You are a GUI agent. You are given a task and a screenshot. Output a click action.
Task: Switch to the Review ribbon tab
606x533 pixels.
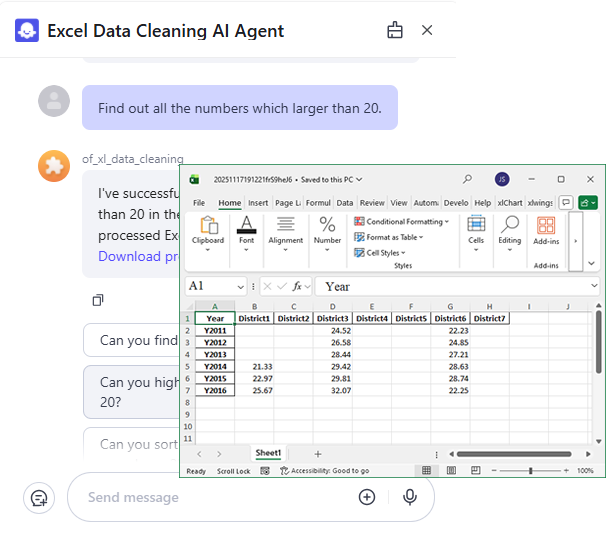click(x=372, y=203)
